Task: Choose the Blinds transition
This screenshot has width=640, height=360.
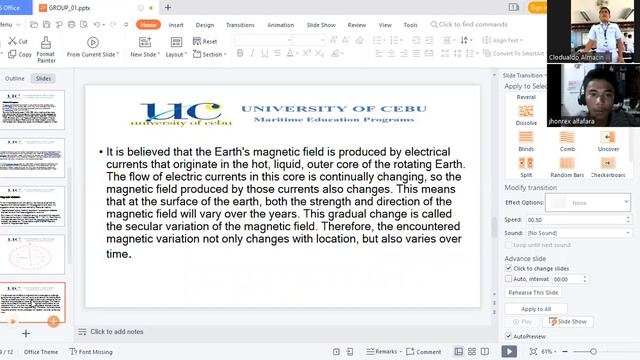Action: (x=526, y=141)
